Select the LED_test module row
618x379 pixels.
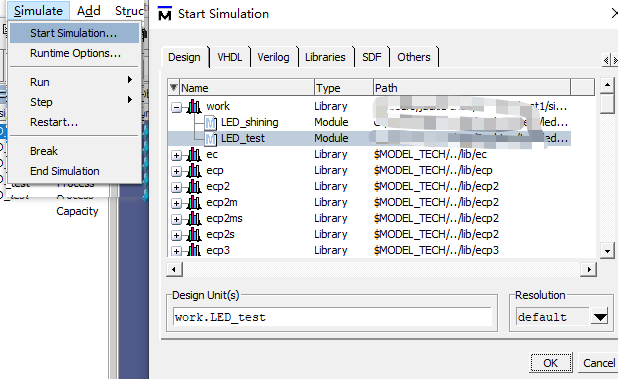coord(369,138)
